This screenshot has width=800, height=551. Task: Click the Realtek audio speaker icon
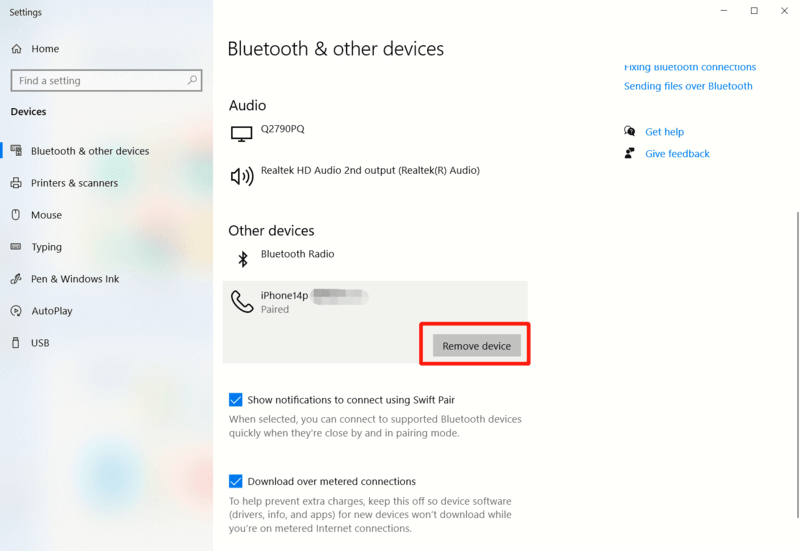click(242, 177)
